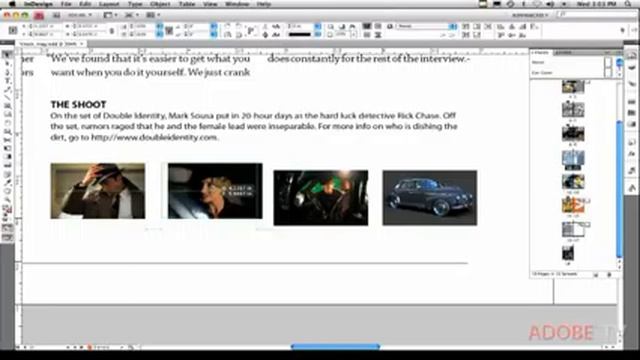Viewport: 640px width, 360px height.
Task: Click the help search field in application bar
Action: pyautogui.click(x=597, y=15)
